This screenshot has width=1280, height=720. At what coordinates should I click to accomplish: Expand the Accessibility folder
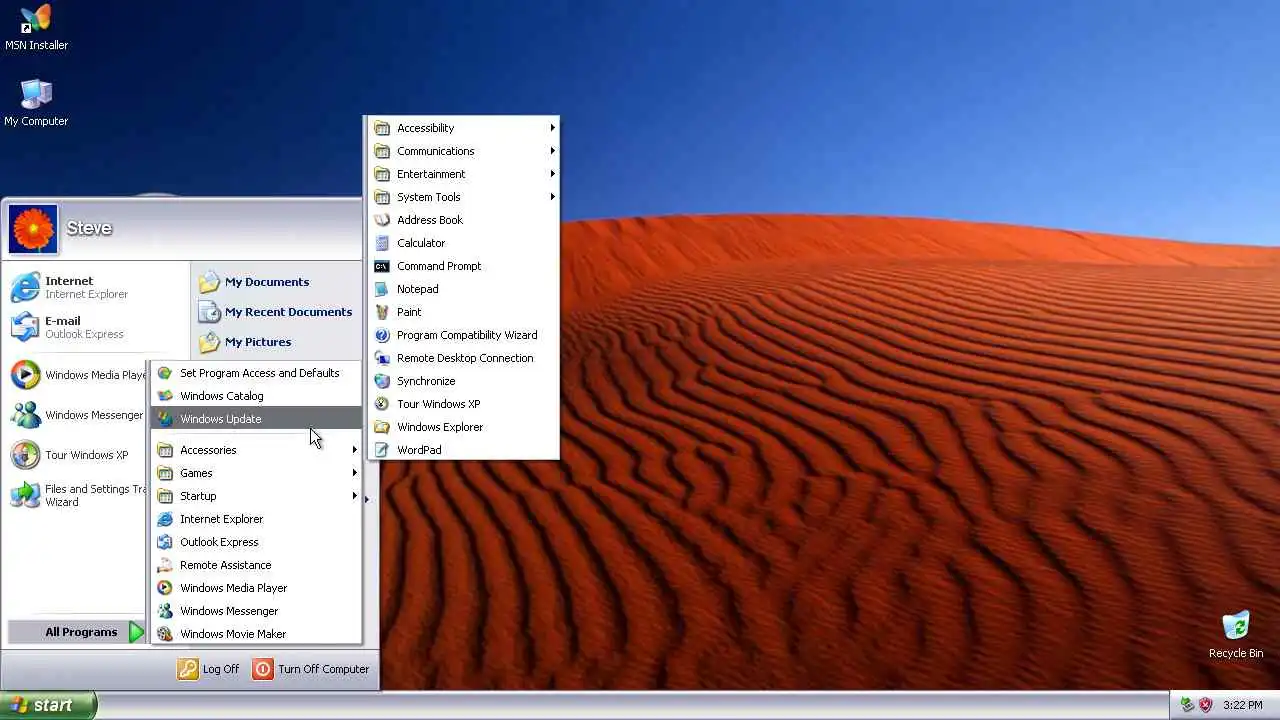(x=463, y=128)
